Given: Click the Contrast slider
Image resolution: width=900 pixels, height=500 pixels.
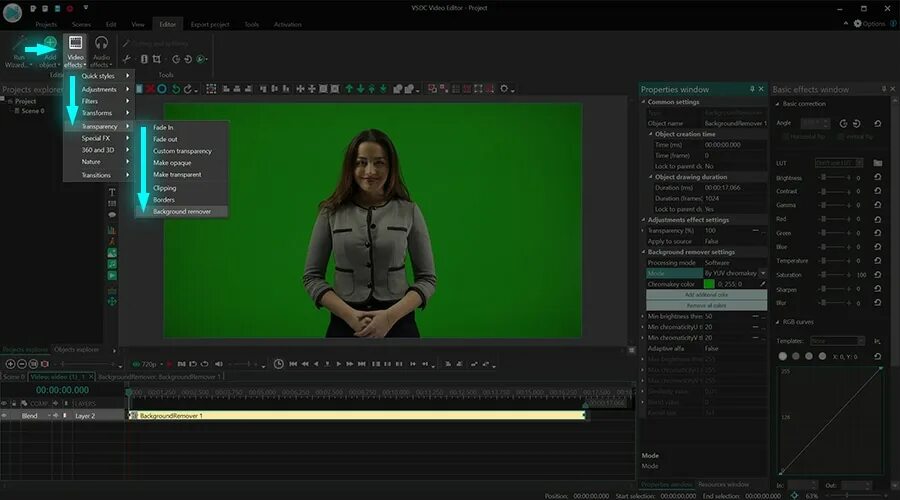Looking at the screenshot, I should click(x=835, y=191).
